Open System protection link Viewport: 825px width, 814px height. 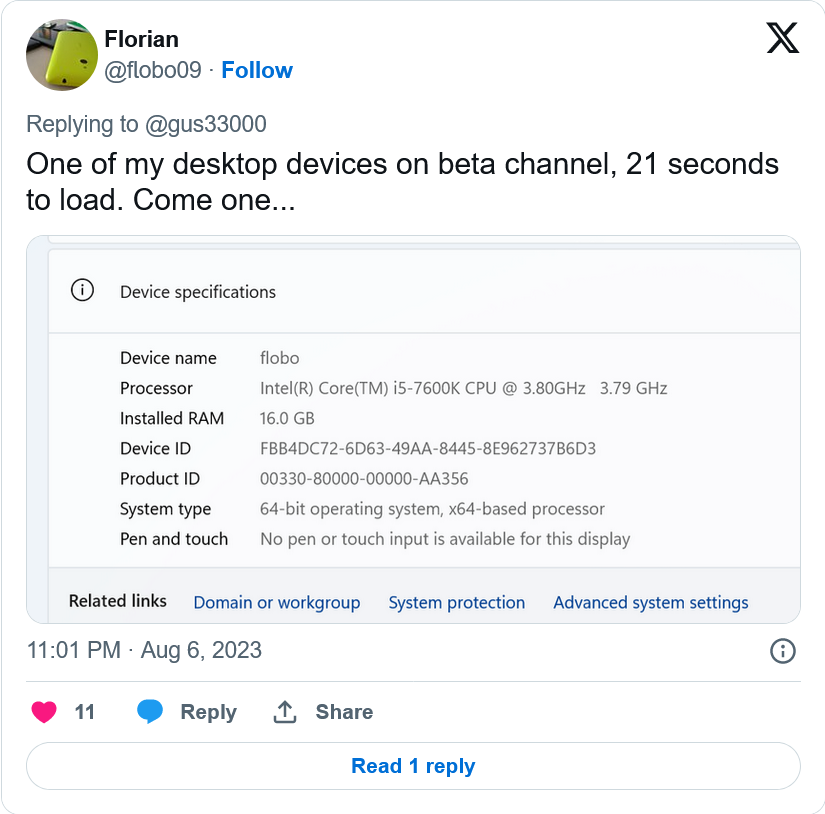456,602
